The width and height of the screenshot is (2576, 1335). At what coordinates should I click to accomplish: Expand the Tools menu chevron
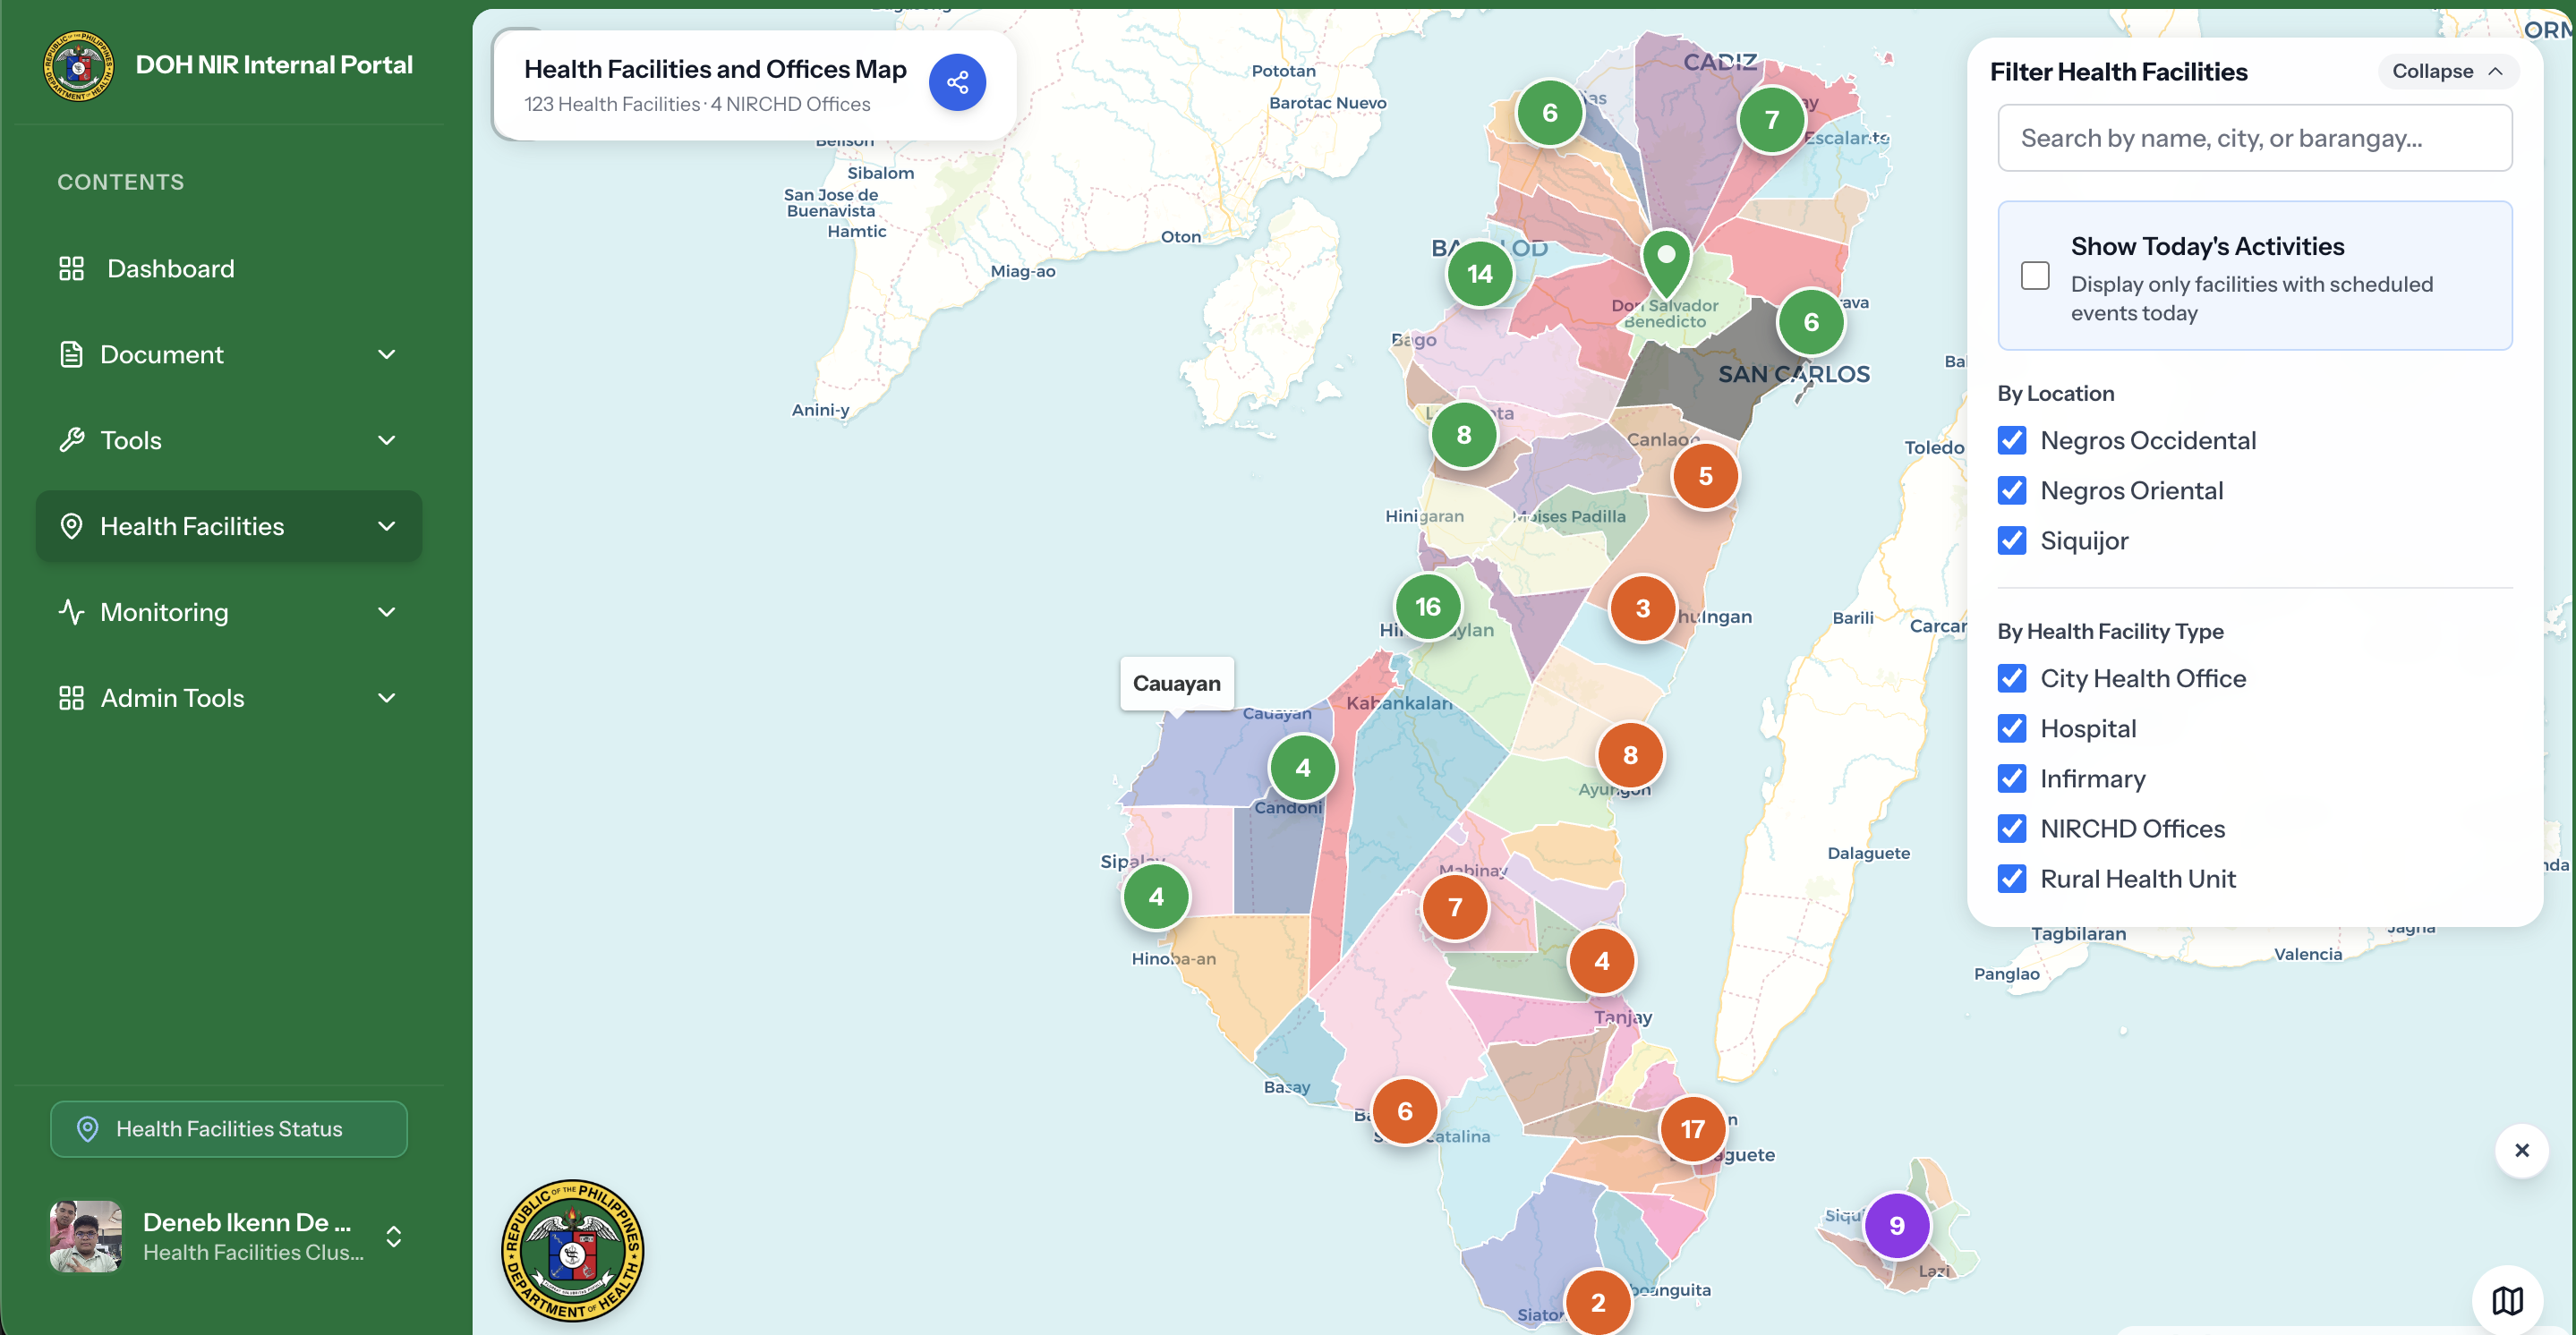coord(387,440)
